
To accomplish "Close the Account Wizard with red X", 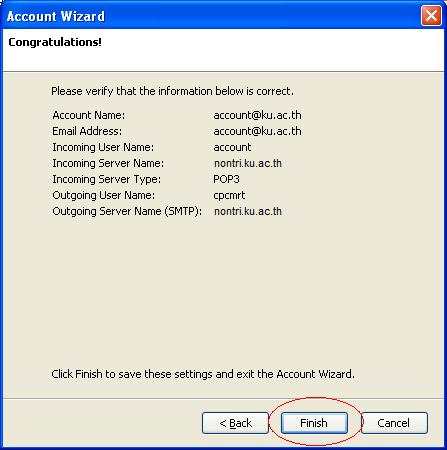I will 431,16.
